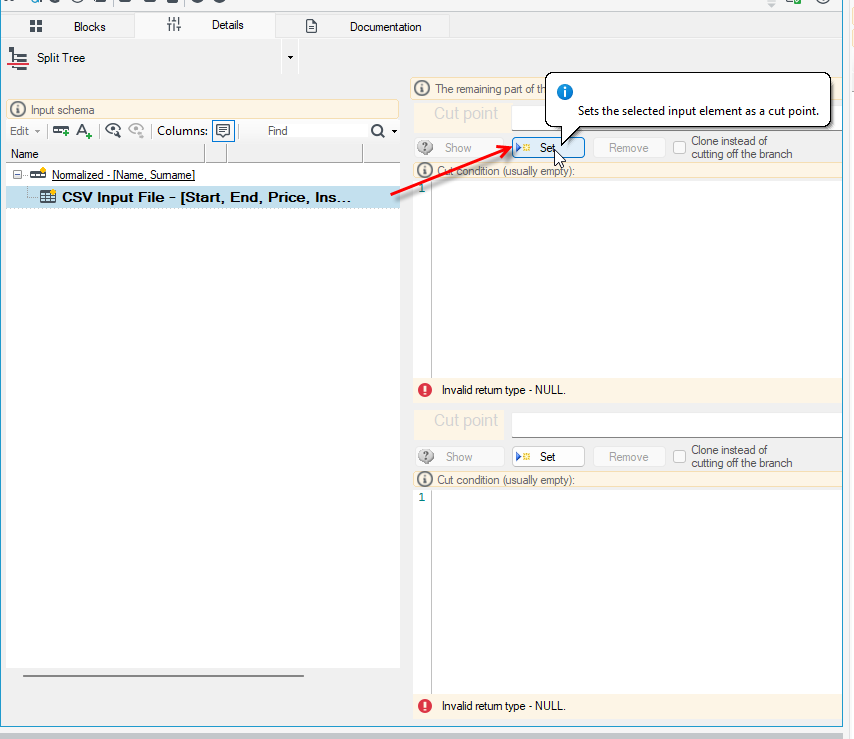The width and height of the screenshot is (854, 739).
Task: Open the Edit dropdown menu
Action: click(x=25, y=131)
